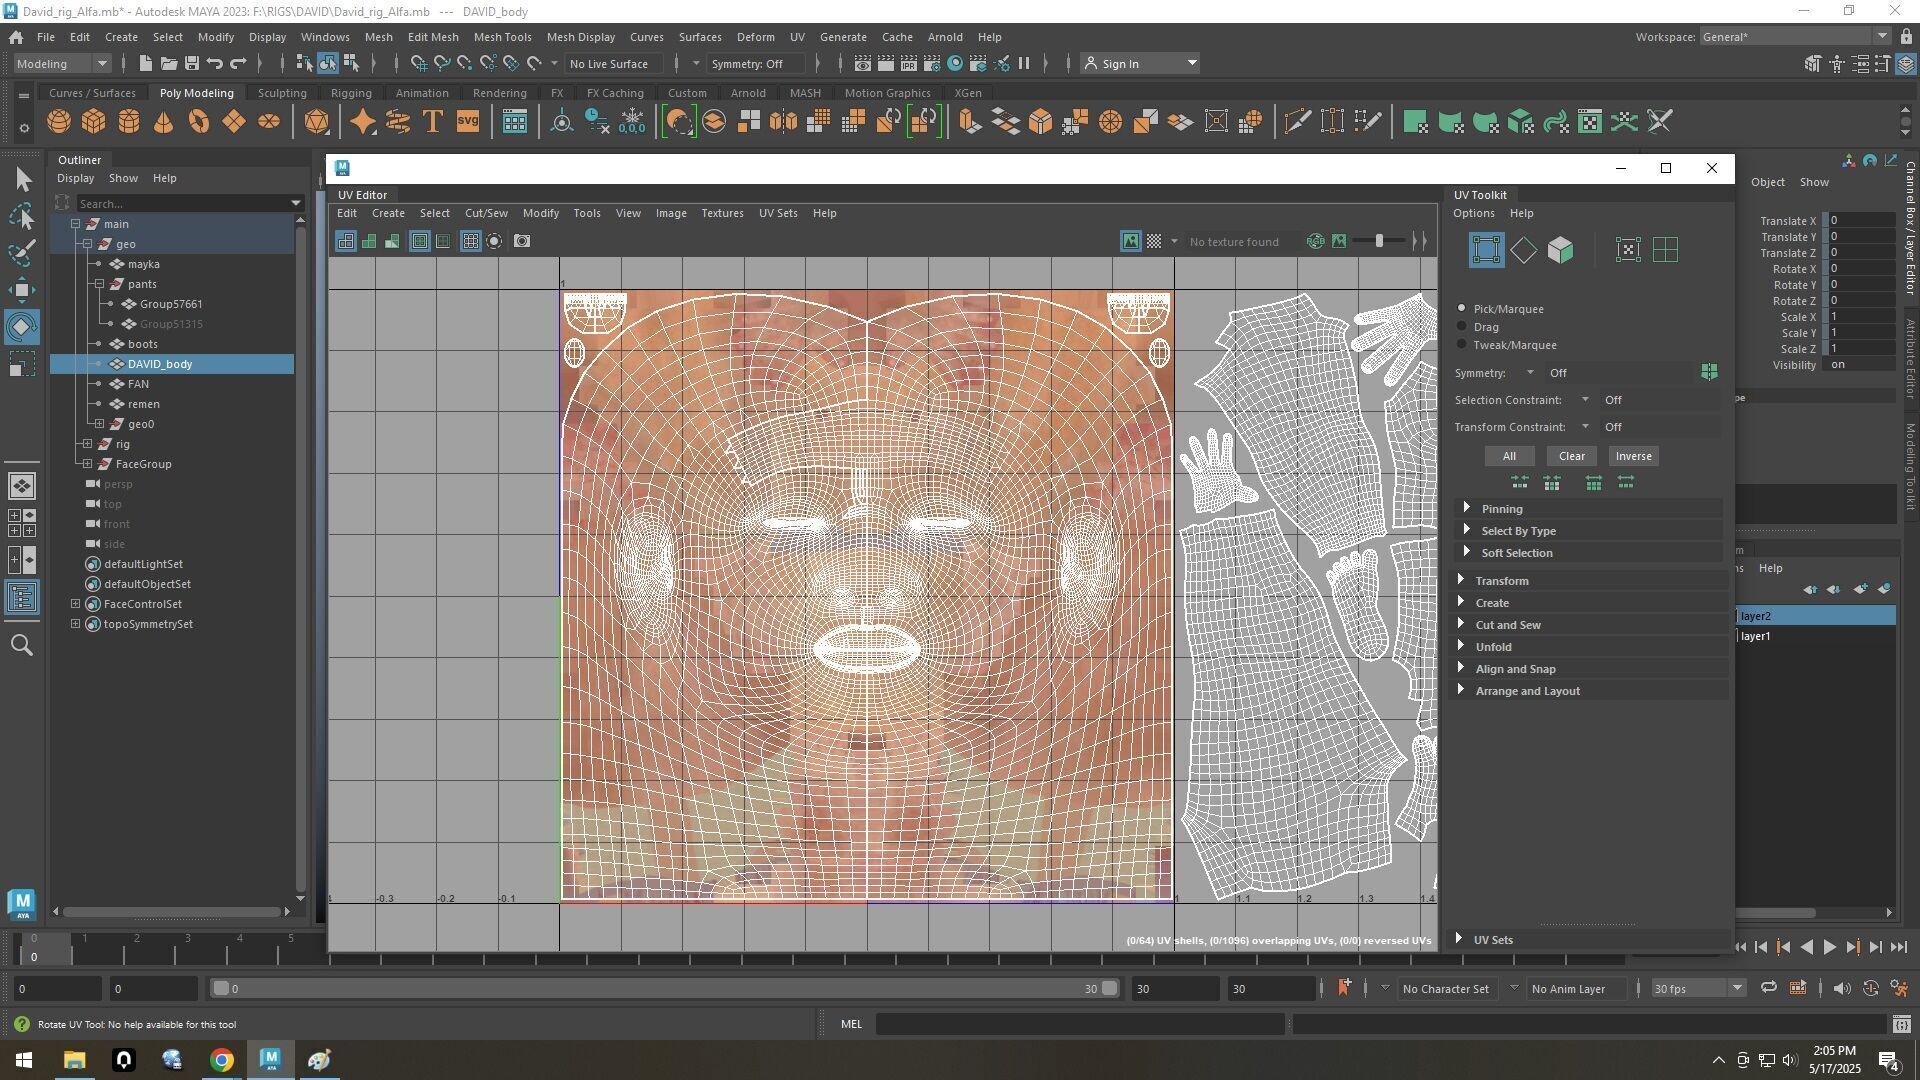Select the Drag radio option
Viewport: 1920px width, 1080px height.
coord(1462,326)
